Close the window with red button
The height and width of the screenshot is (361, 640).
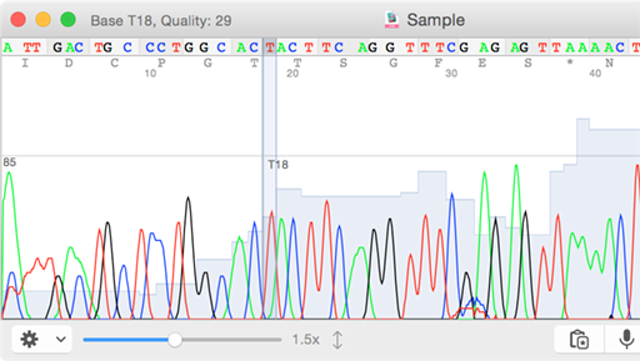(x=18, y=20)
